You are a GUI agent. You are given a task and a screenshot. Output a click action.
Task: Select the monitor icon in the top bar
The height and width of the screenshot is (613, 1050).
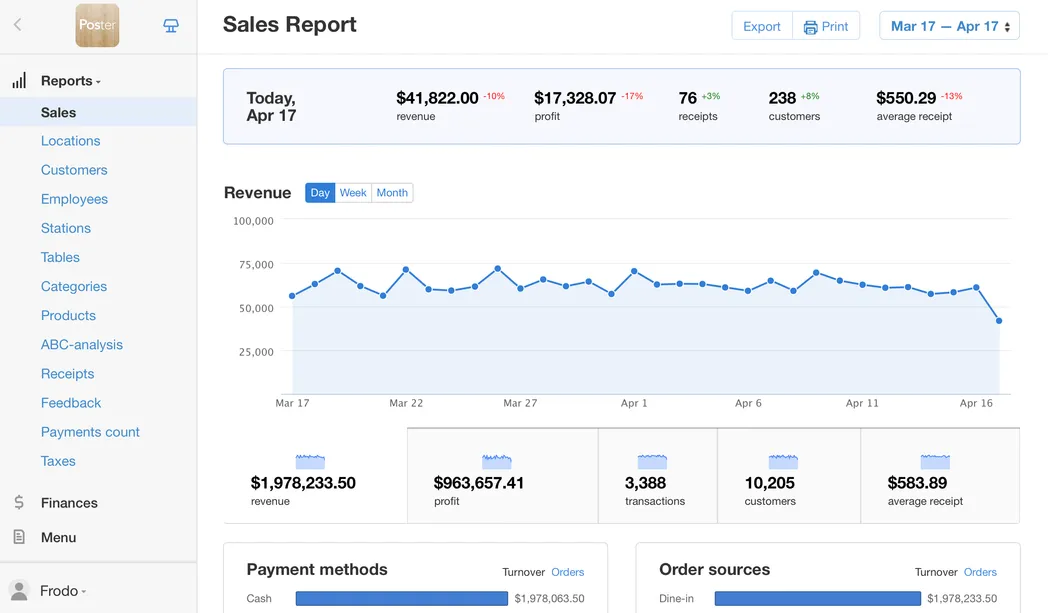coord(170,25)
